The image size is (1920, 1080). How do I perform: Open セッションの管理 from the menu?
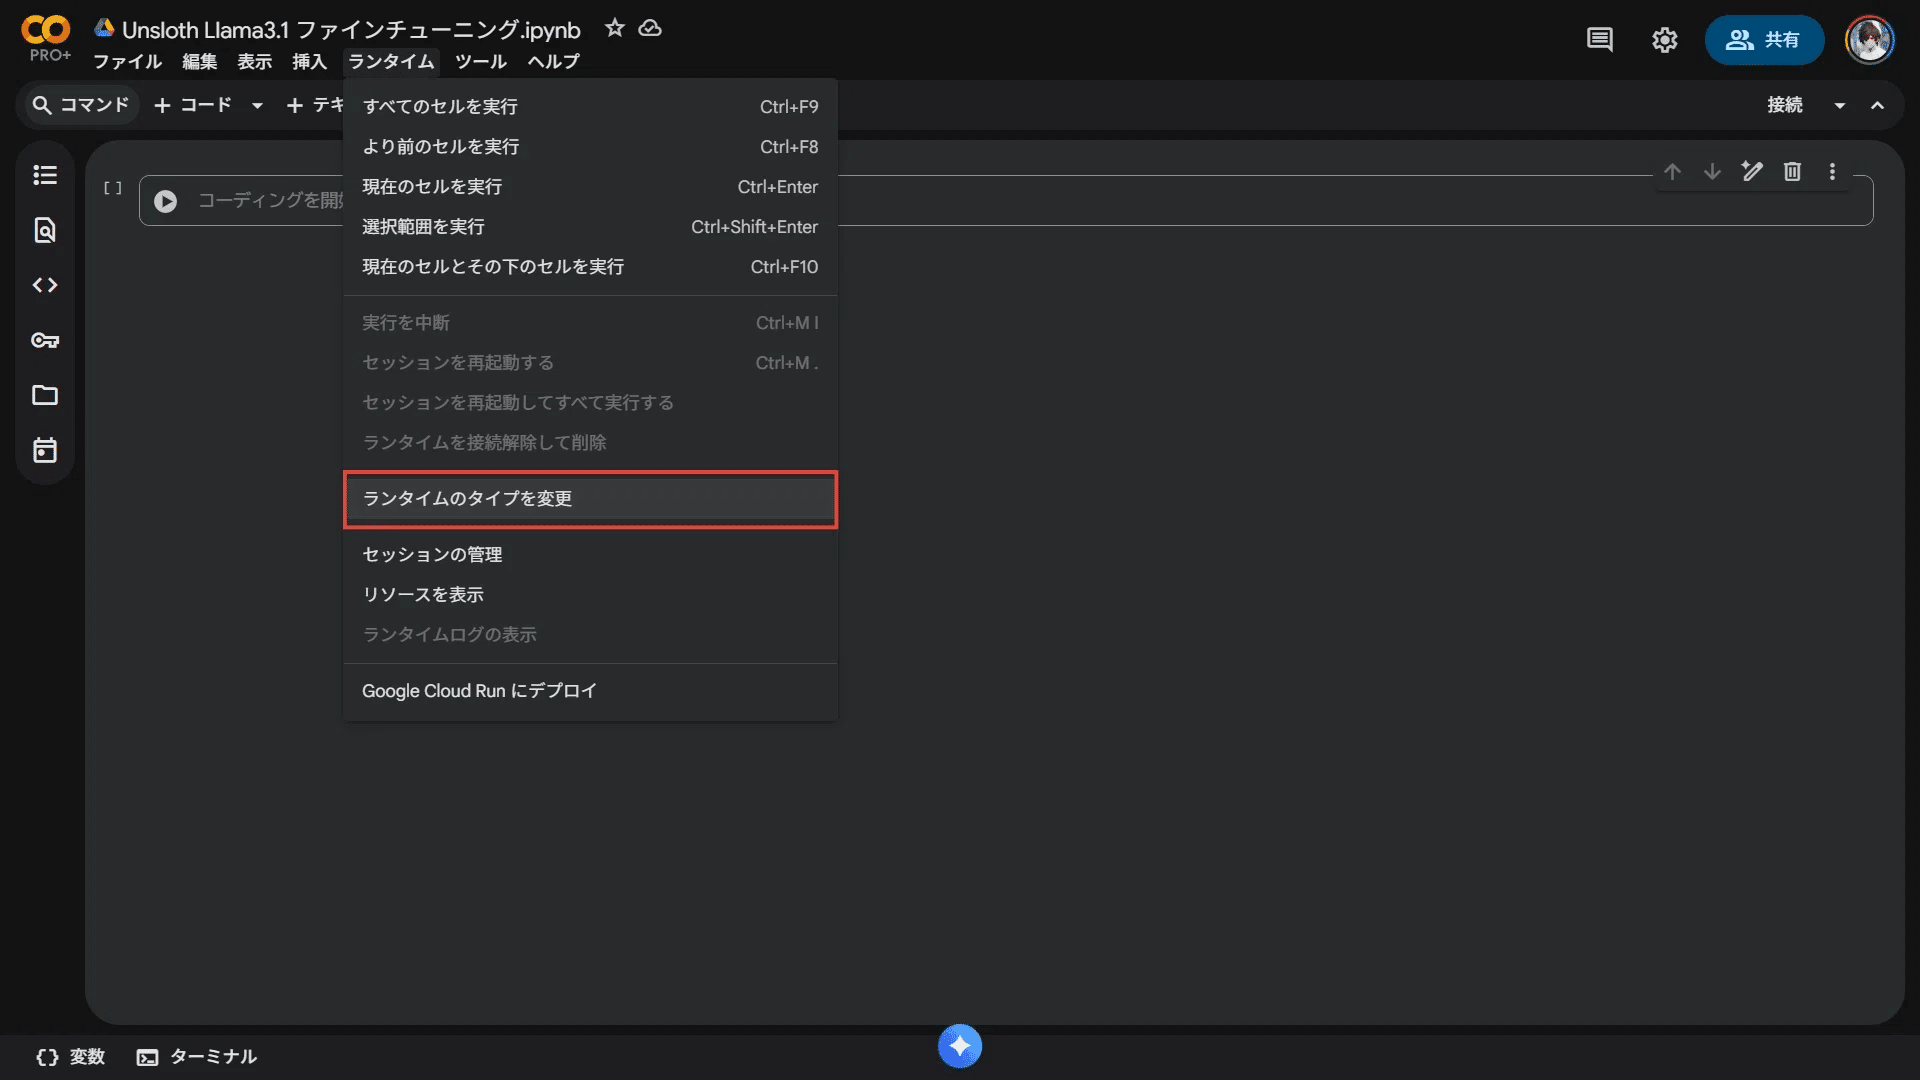[x=590, y=555]
